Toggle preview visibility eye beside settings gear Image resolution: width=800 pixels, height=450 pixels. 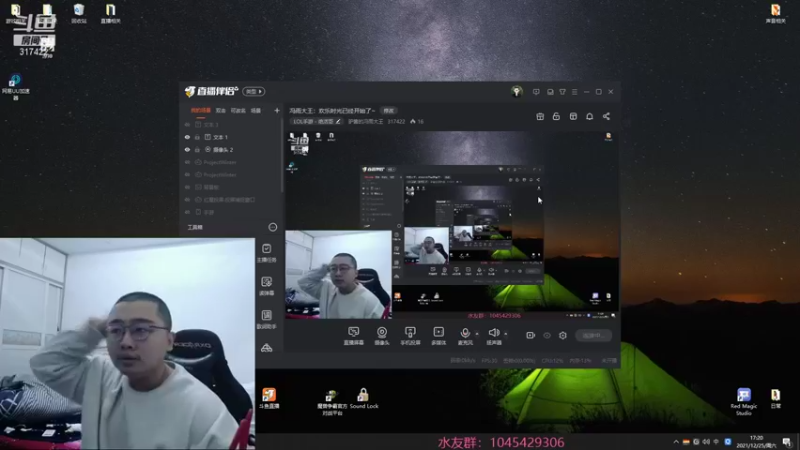point(547,335)
